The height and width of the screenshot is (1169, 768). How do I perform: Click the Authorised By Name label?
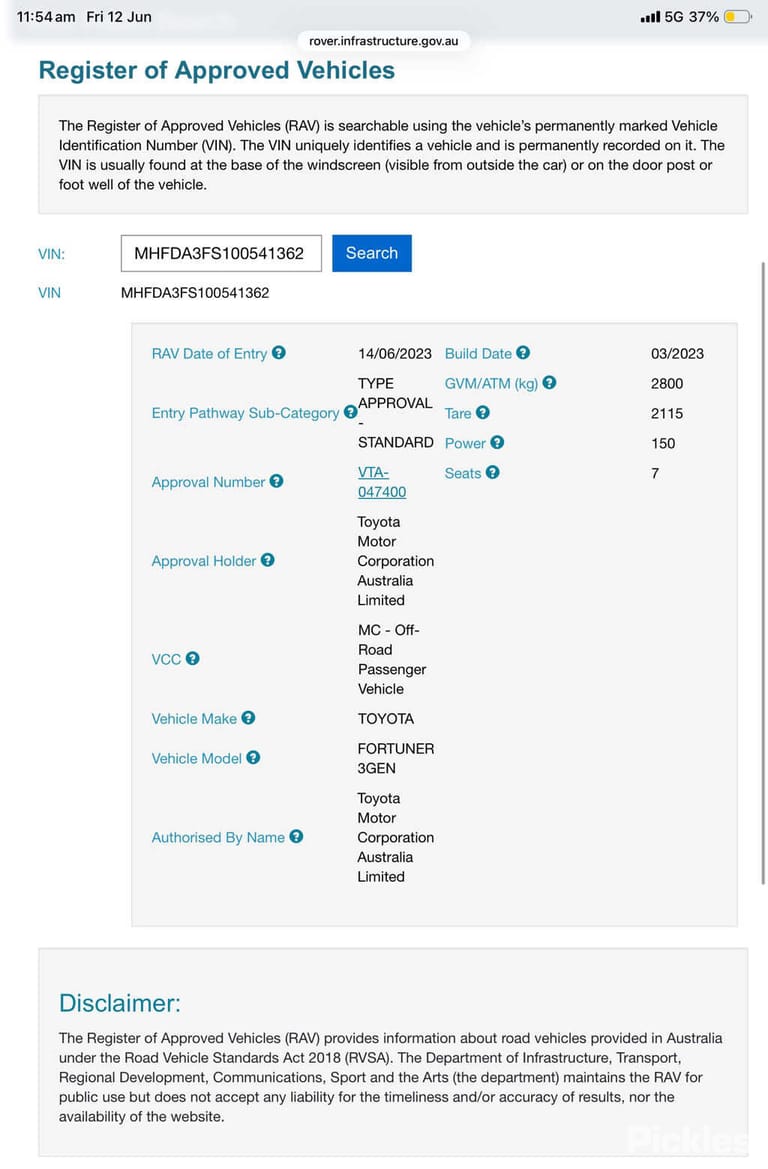point(218,837)
